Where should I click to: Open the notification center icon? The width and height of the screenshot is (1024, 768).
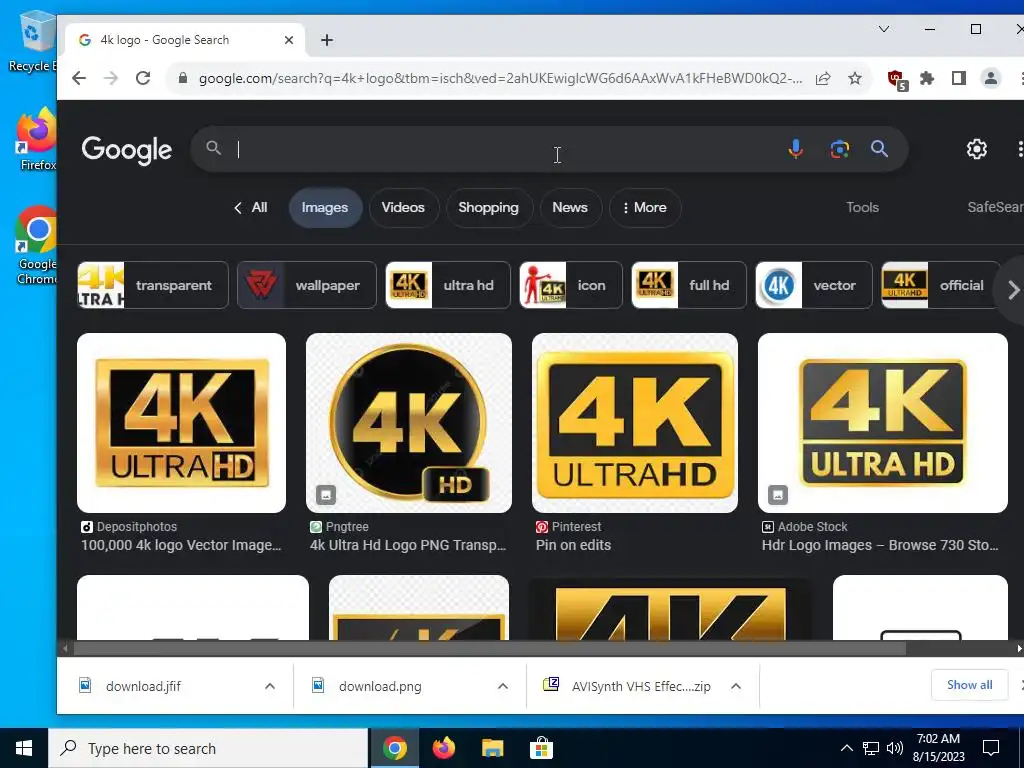(x=991, y=748)
